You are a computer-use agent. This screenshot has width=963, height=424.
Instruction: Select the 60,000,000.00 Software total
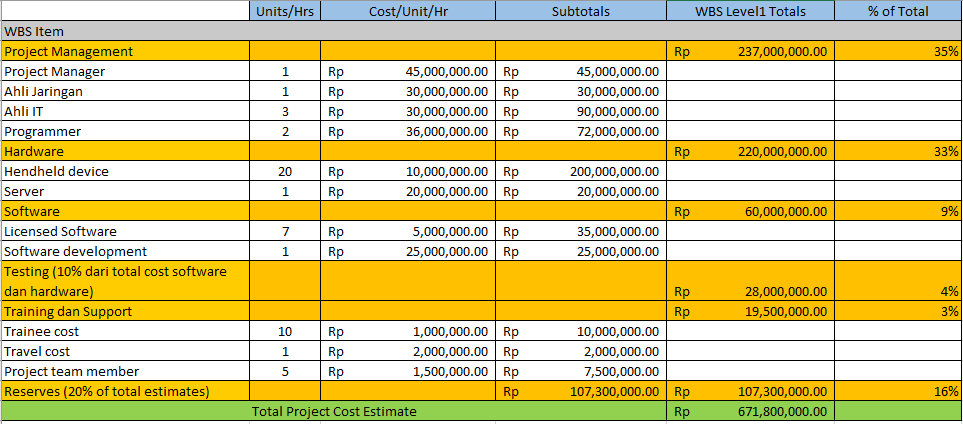[751, 211]
